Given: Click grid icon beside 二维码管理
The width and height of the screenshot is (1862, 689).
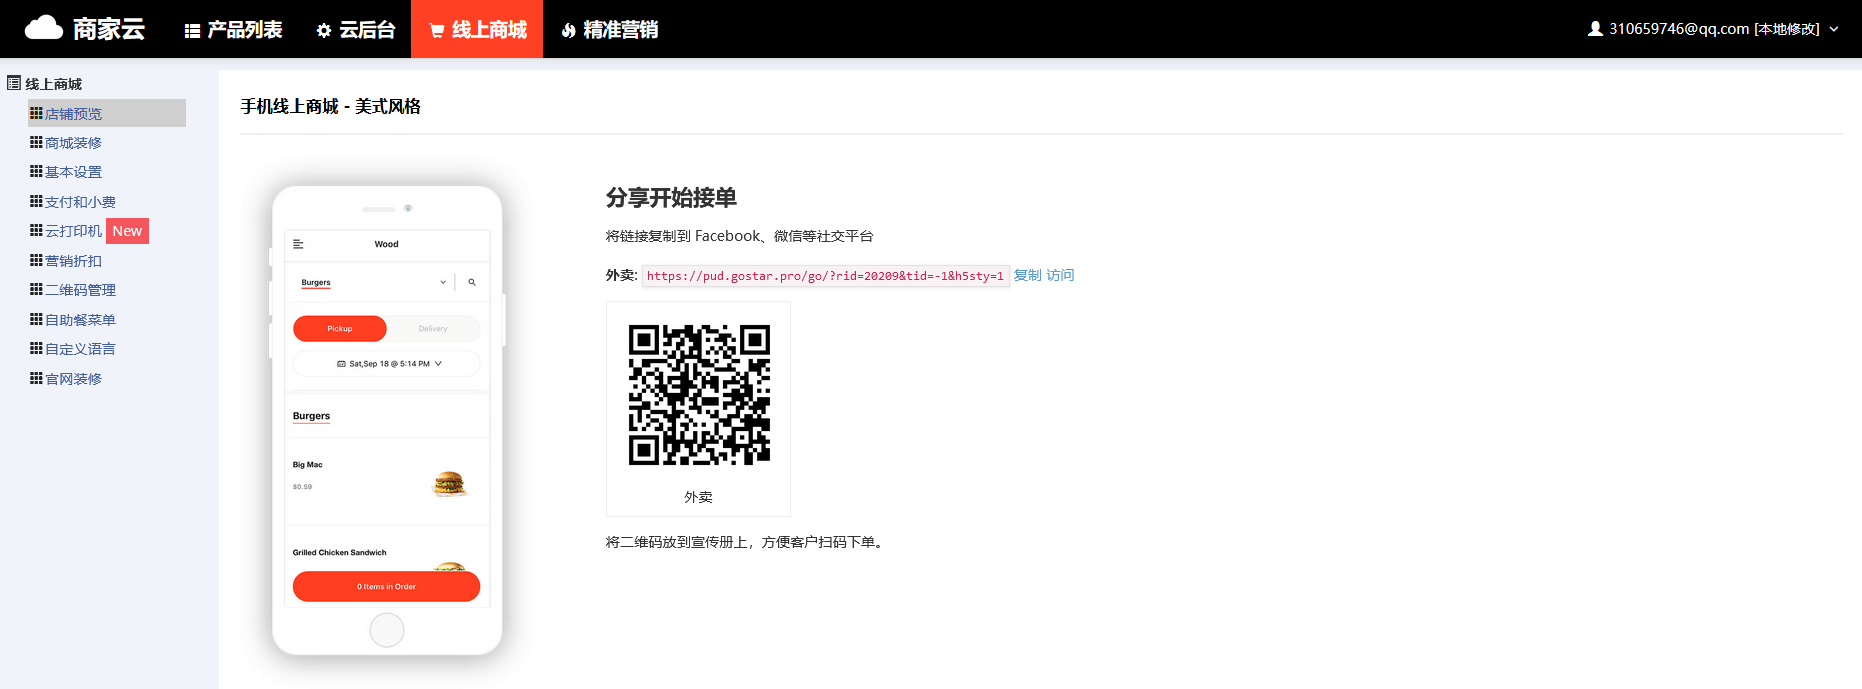Looking at the screenshot, I should pos(36,289).
